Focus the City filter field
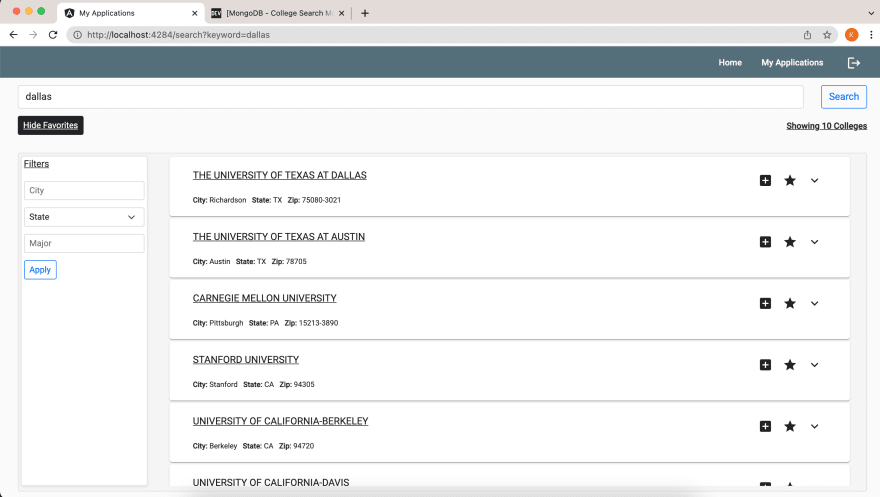Image resolution: width=880 pixels, height=497 pixels. tap(84, 190)
